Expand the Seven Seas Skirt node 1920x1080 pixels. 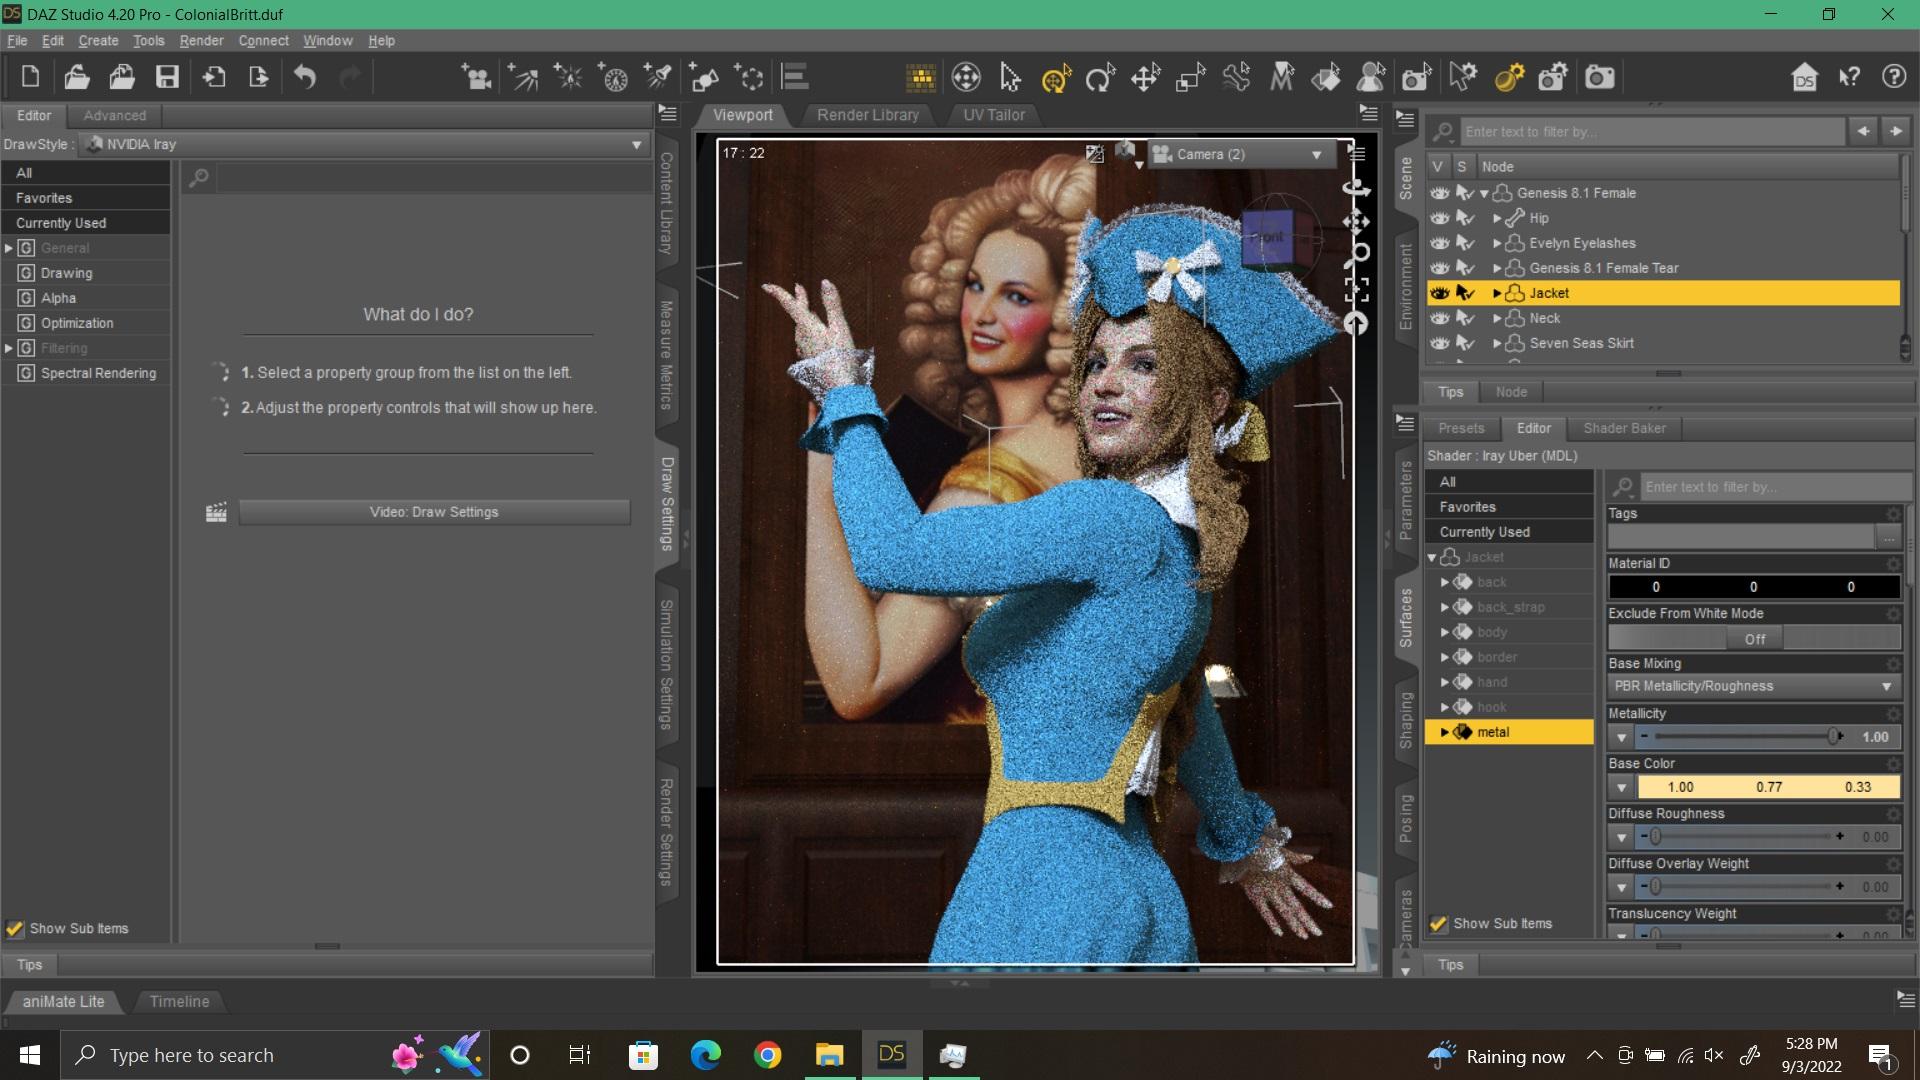[1497, 343]
